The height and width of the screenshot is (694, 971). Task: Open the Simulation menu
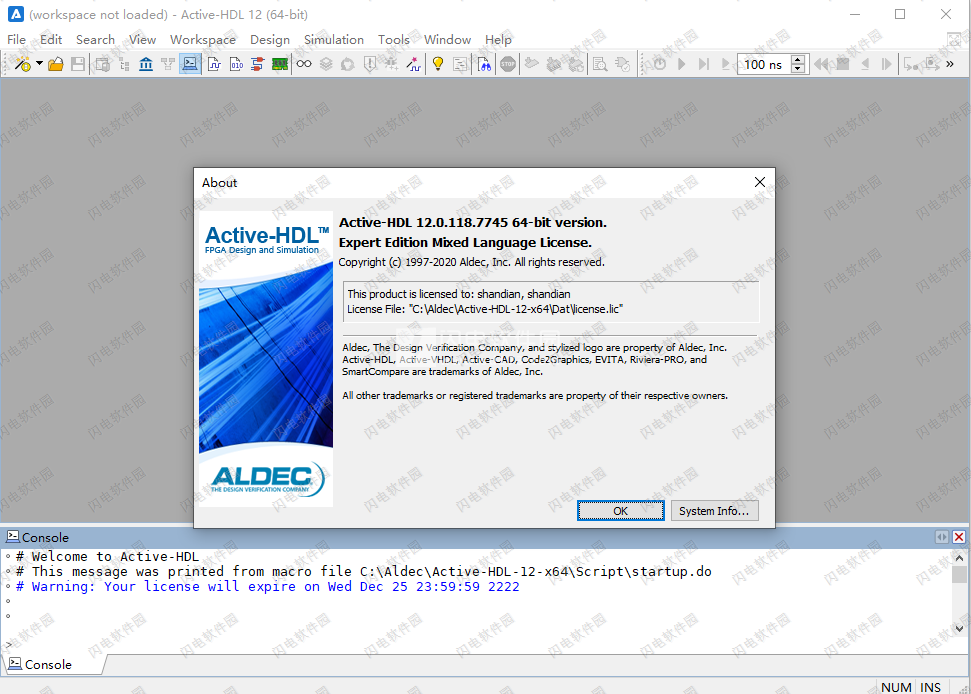(x=334, y=40)
